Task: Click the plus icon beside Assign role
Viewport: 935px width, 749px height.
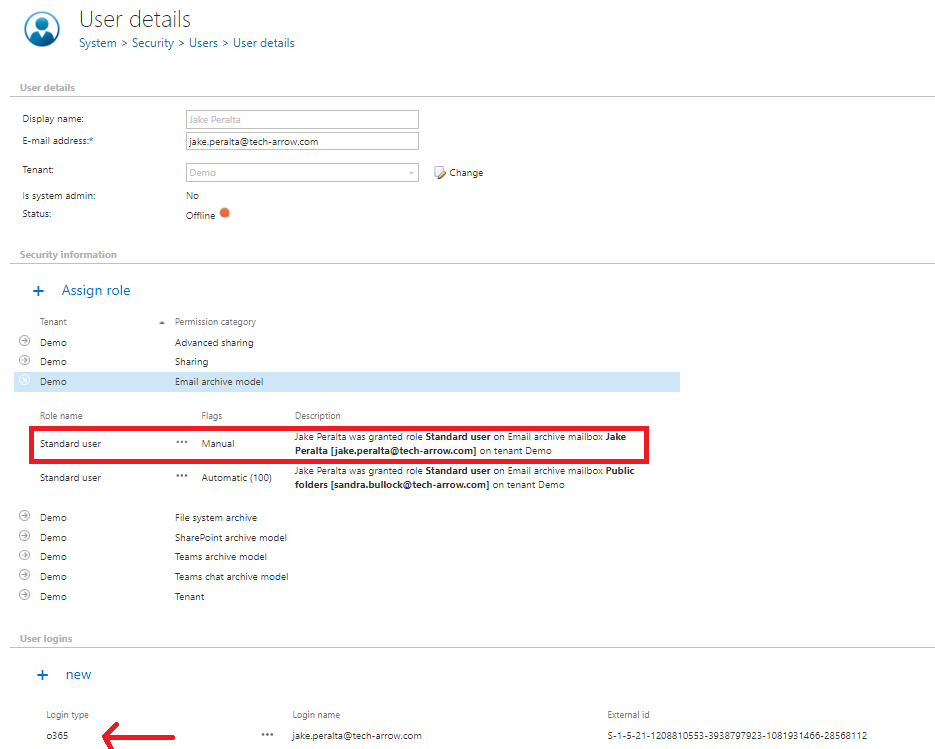Action: 39,290
